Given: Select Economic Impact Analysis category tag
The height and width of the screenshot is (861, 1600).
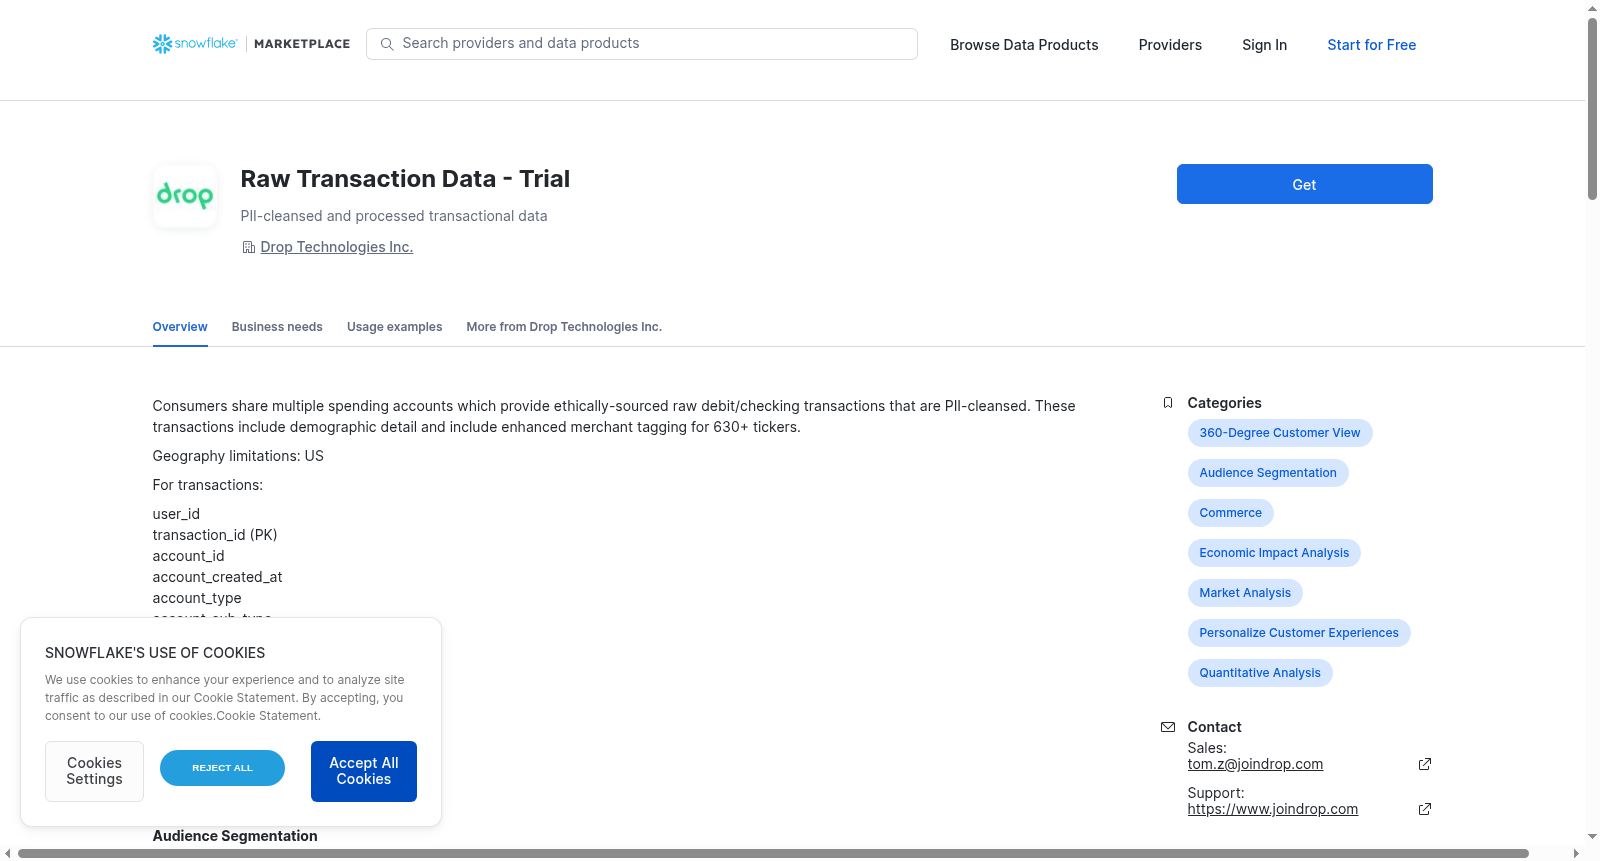Looking at the screenshot, I should click(1274, 553).
